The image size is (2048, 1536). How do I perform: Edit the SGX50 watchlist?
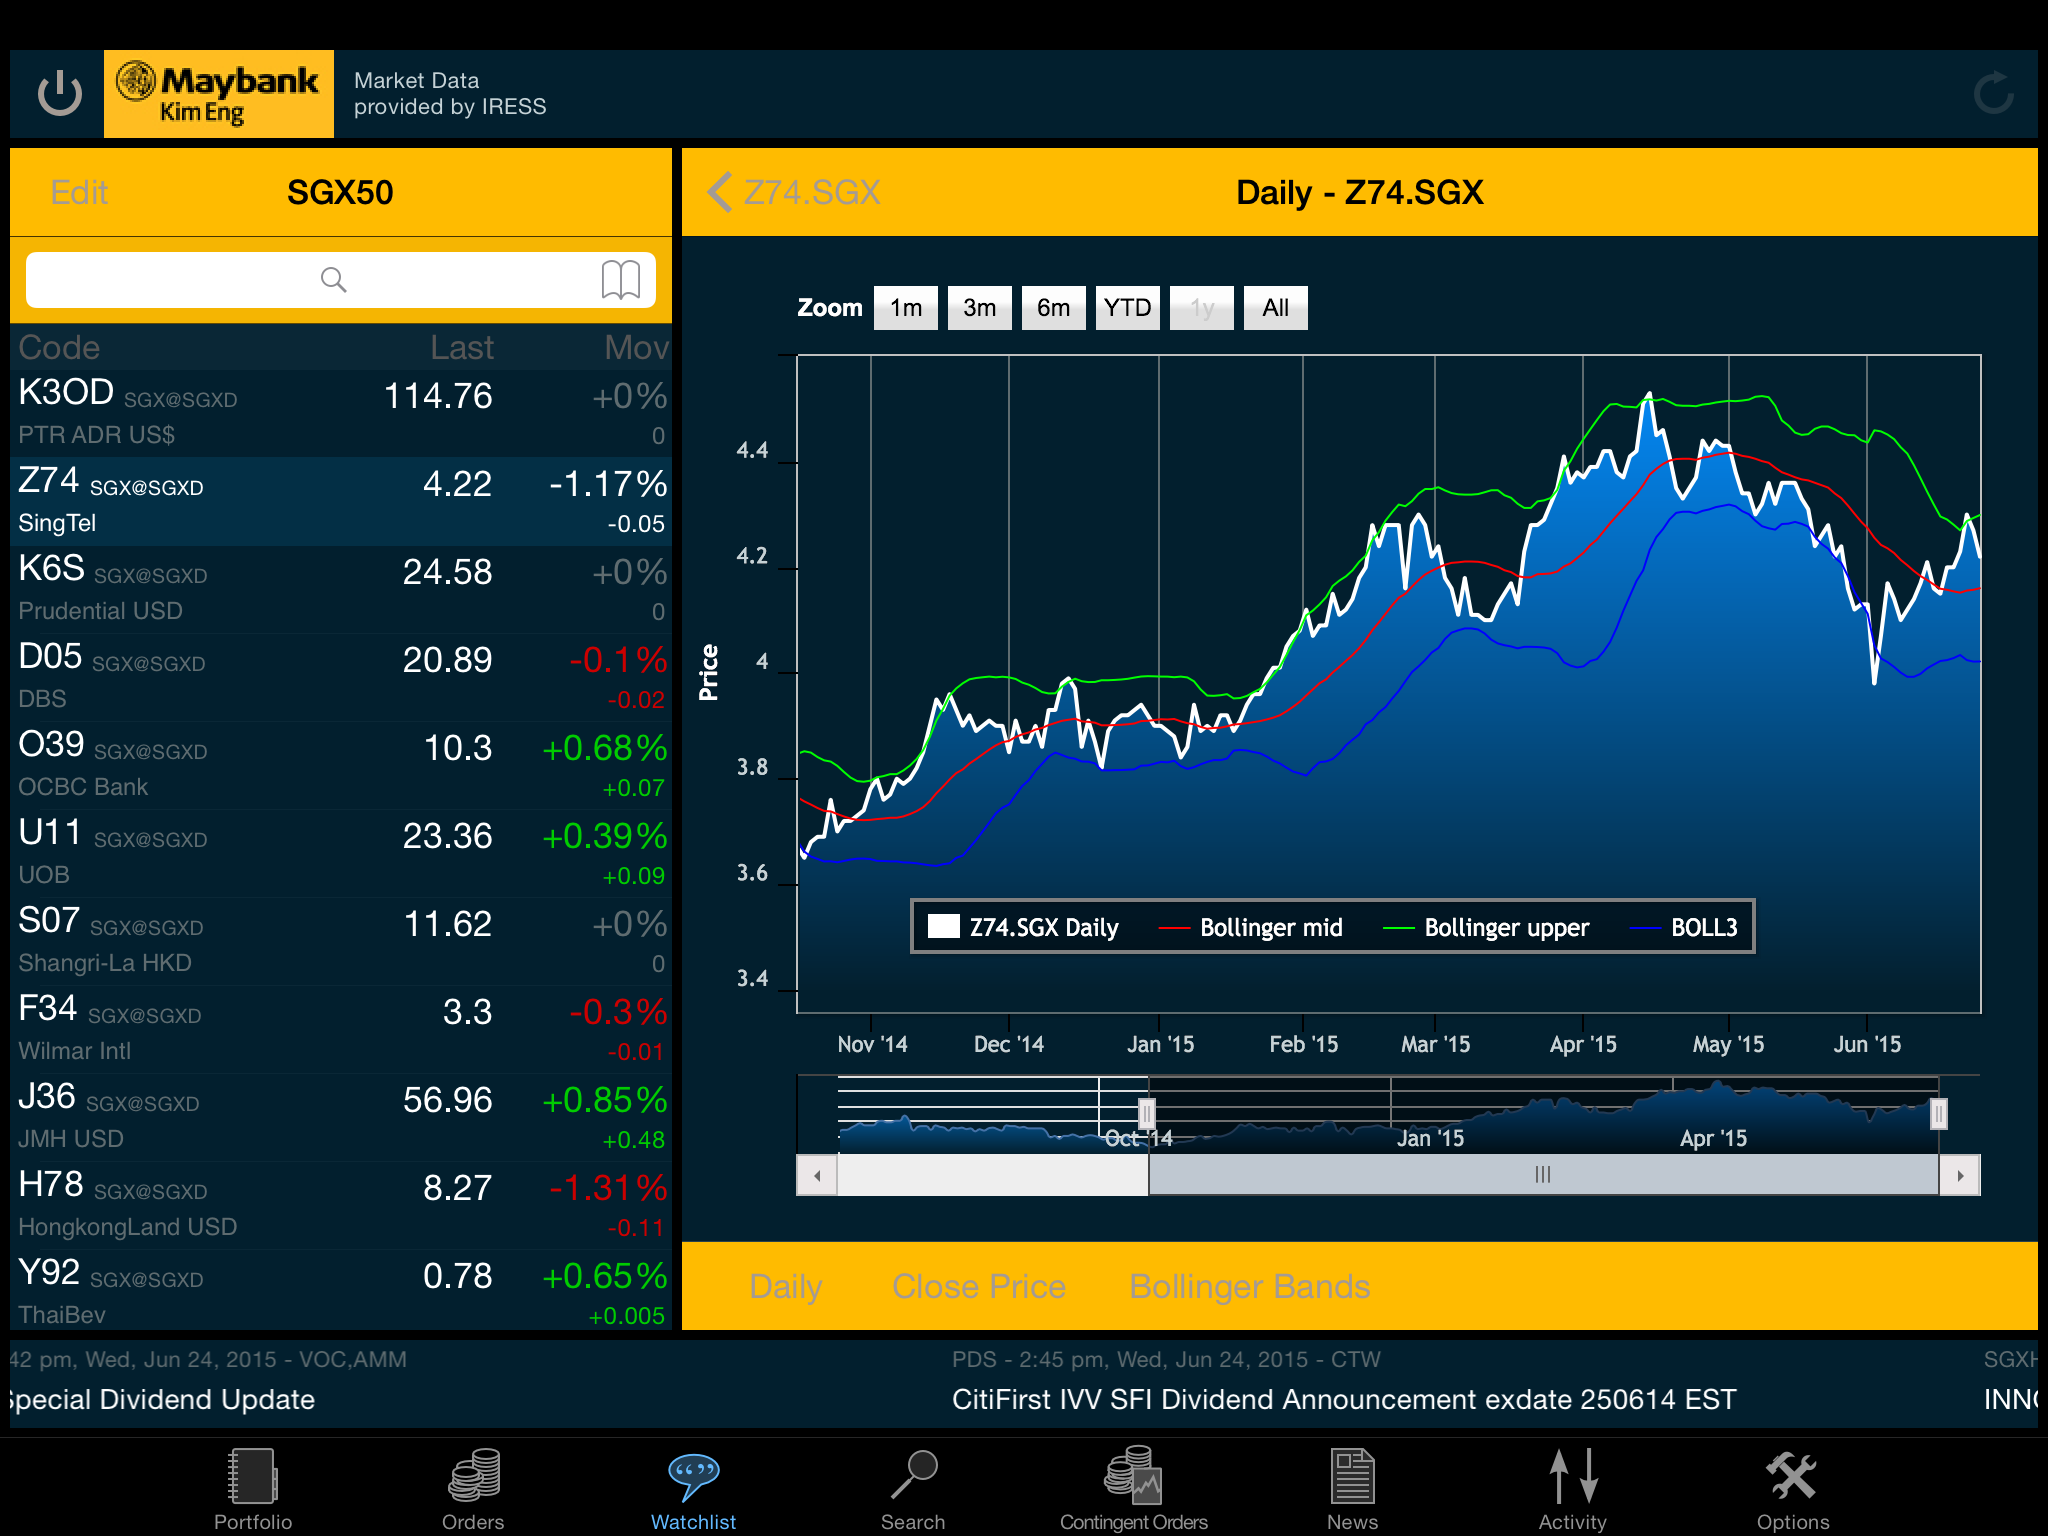click(x=79, y=192)
